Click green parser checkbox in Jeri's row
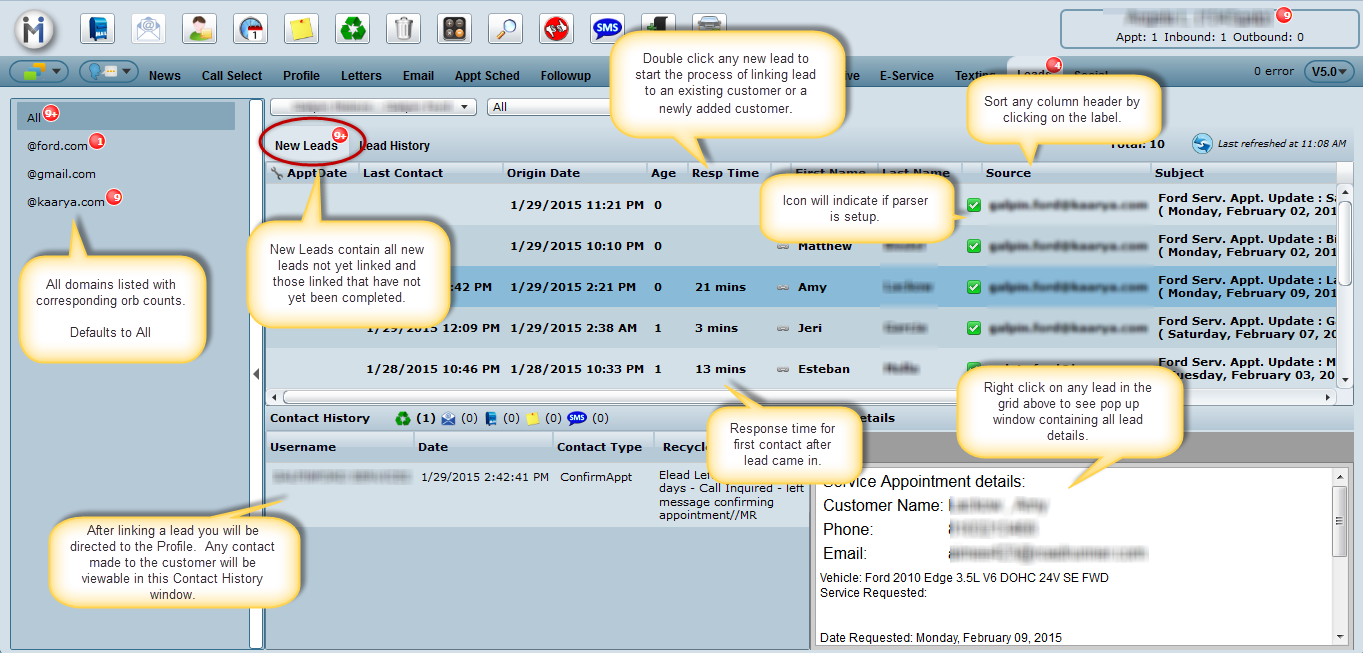The height and width of the screenshot is (653, 1363). pos(974,328)
